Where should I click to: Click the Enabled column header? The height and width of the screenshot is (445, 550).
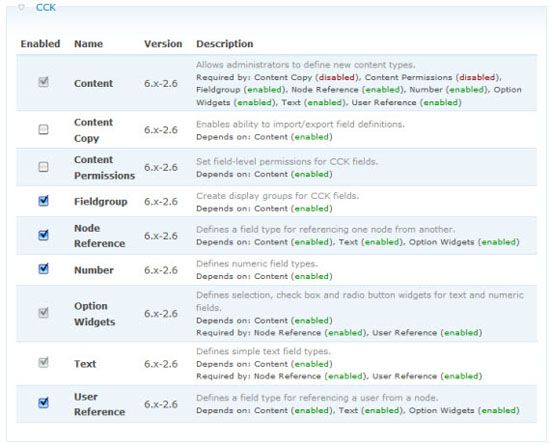click(40, 44)
